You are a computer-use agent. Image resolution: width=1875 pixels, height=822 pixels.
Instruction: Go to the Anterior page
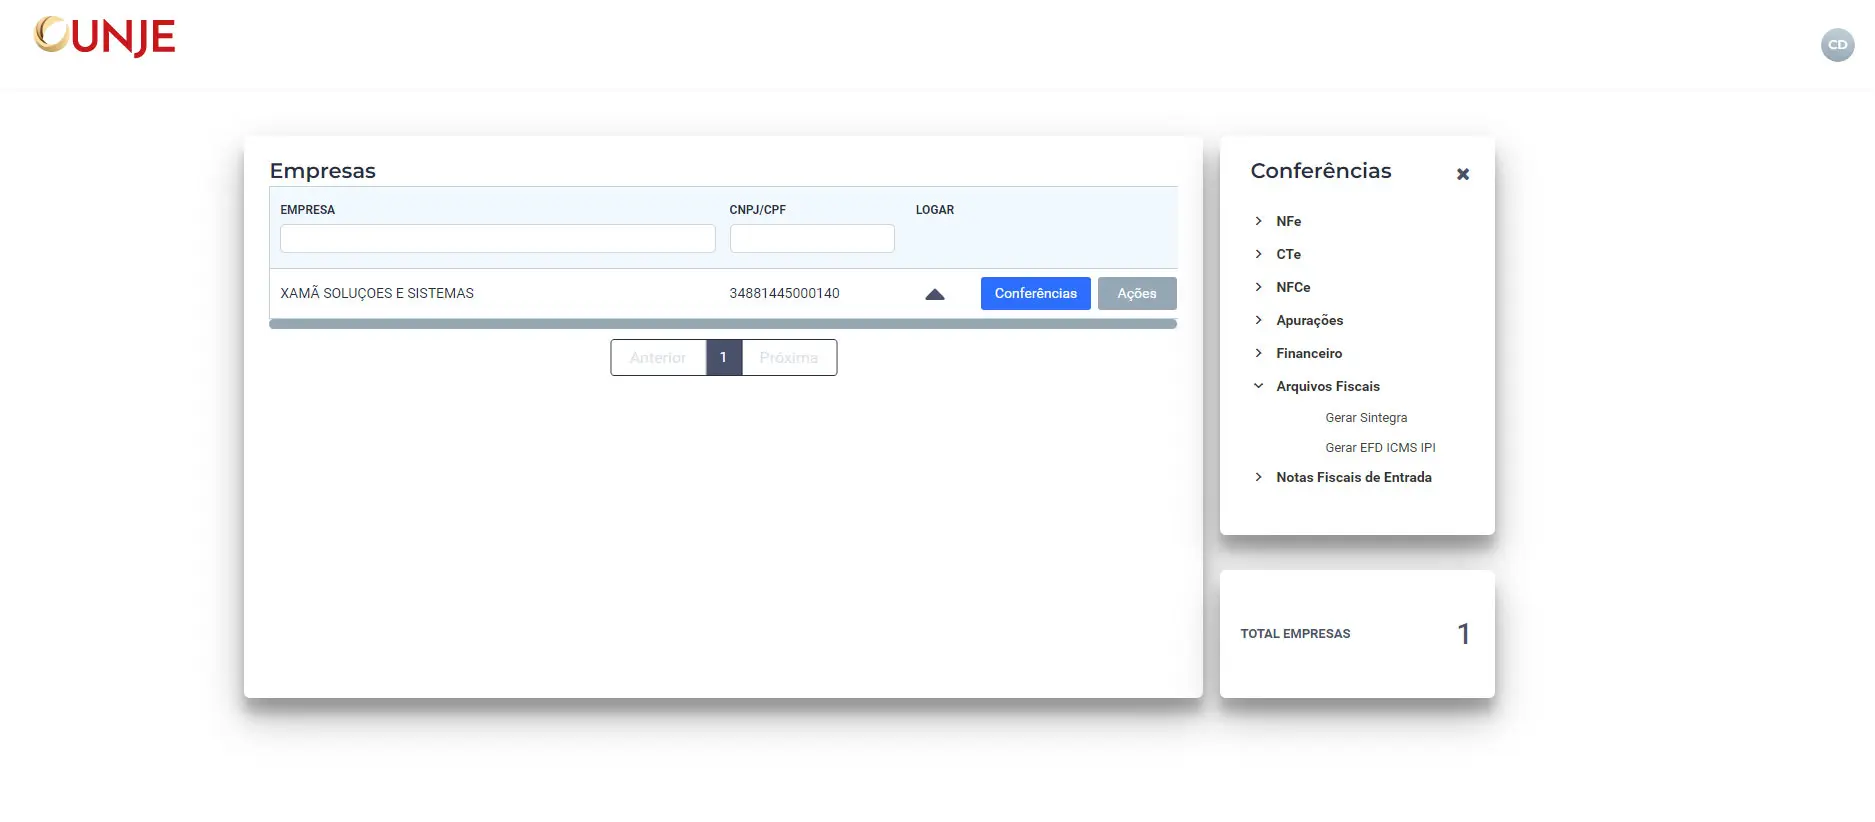coord(658,358)
